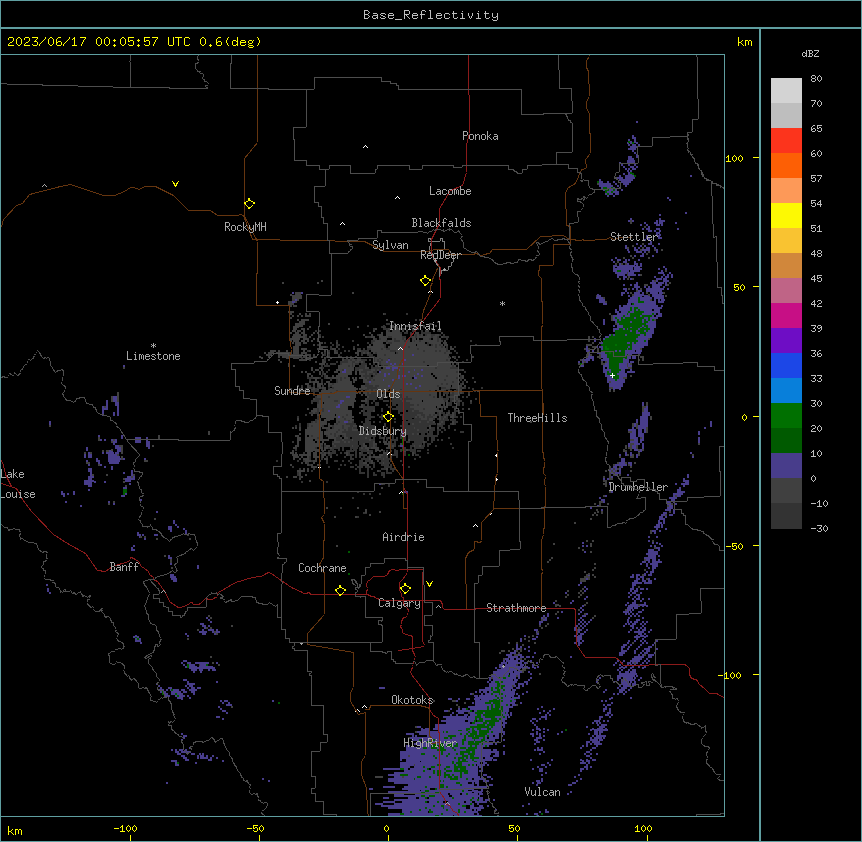The image size is (862, 842).
Task: Click the Ponoka city label
Action: (480, 136)
